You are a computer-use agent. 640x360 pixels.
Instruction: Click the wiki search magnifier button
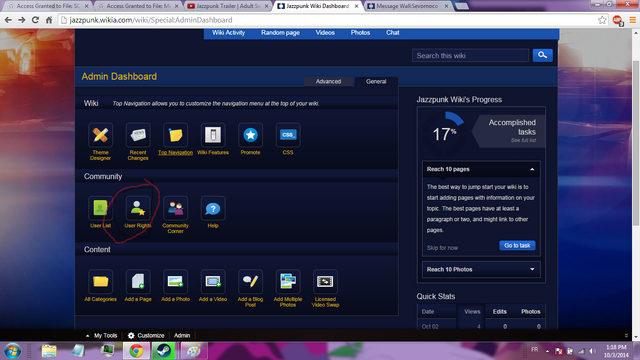point(542,55)
